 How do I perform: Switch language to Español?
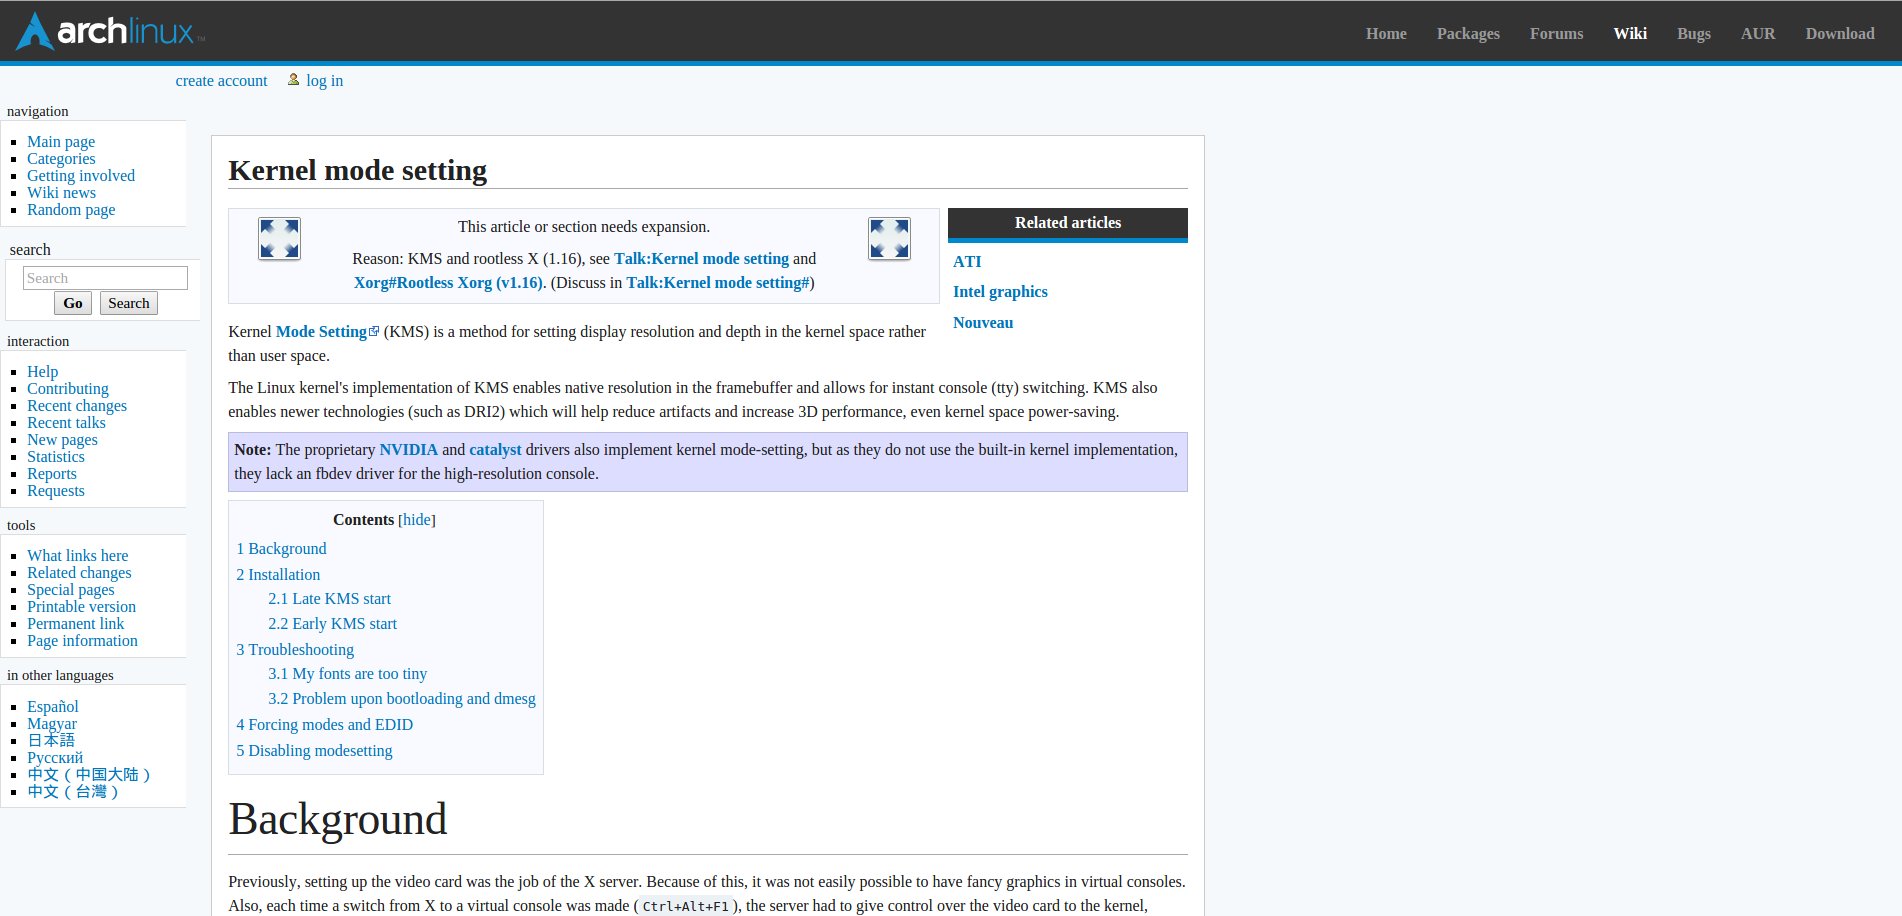point(53,706)
